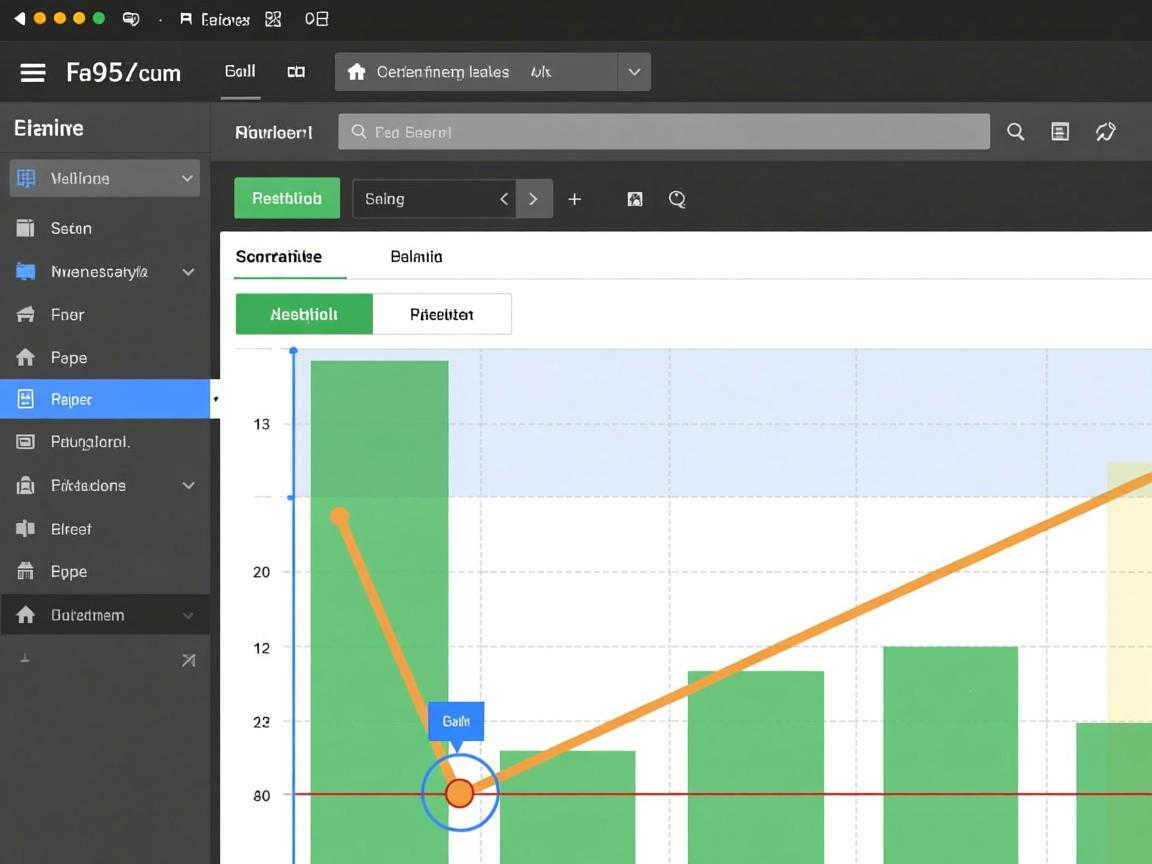
Task: Switch to the Balmiia tab
Action: [x=416, y=257]
